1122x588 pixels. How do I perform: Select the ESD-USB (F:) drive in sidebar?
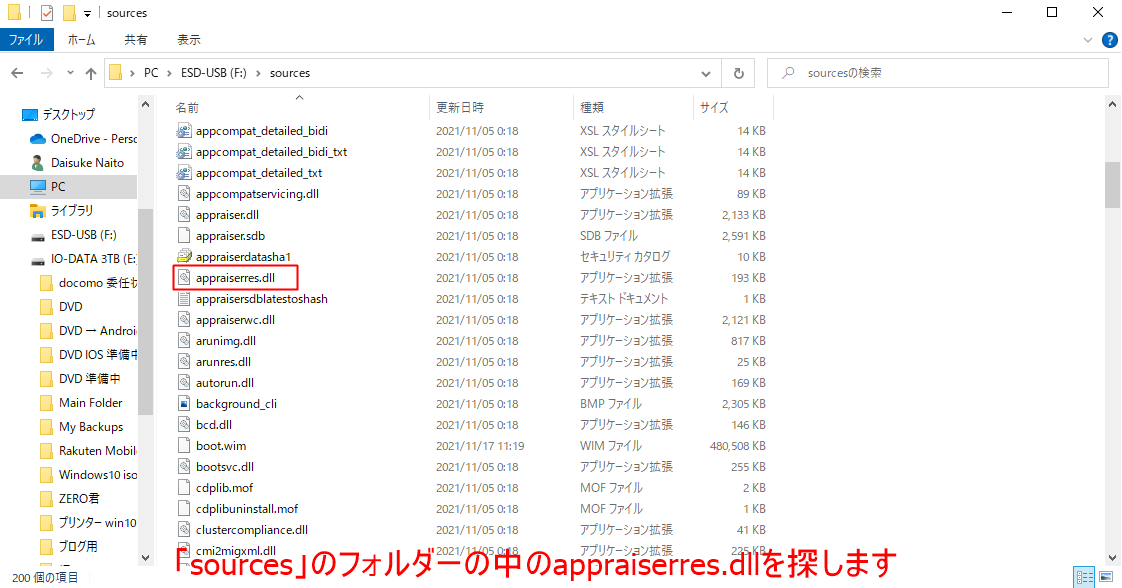point(83,235)
